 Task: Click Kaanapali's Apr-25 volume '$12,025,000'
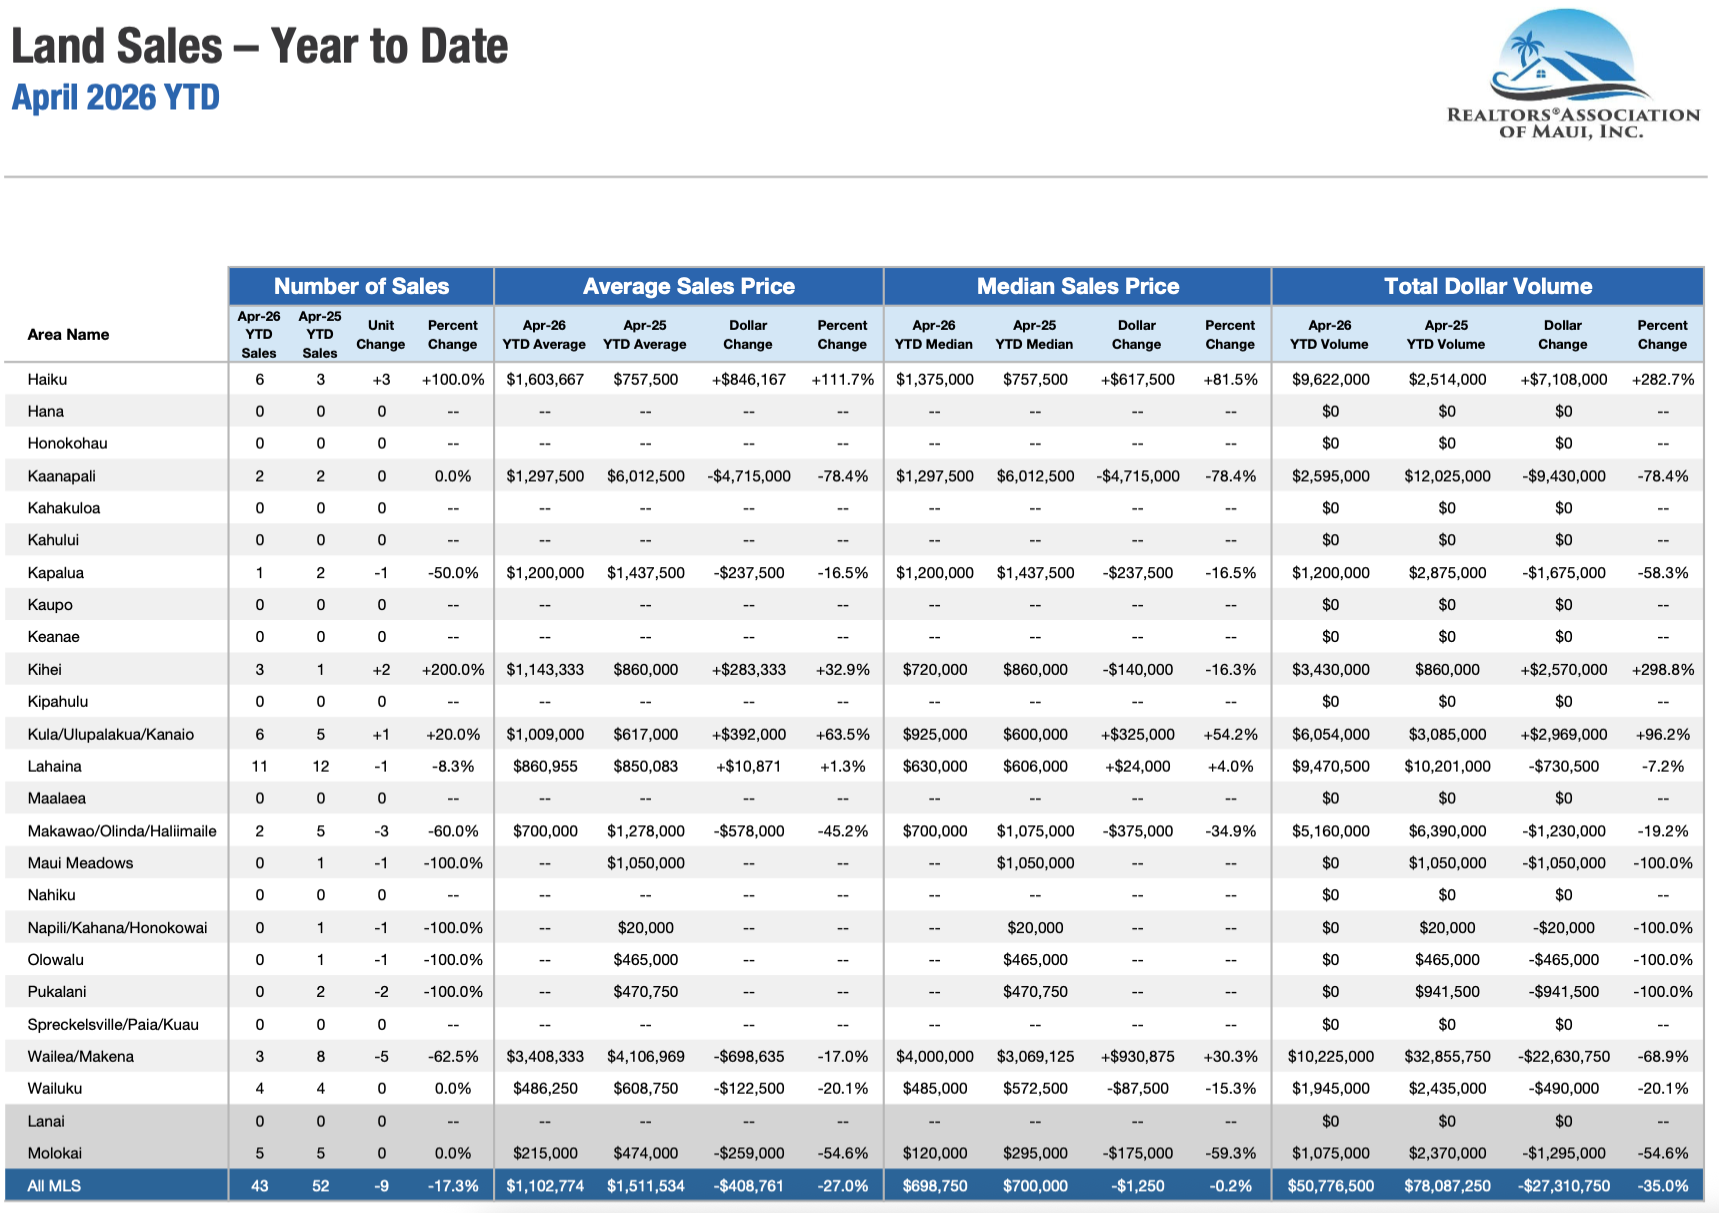pos(1446,476)
